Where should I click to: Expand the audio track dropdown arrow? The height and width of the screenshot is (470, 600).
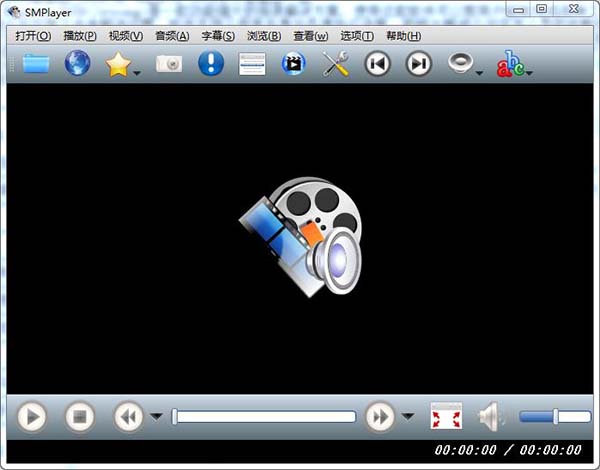coord(479,72)
